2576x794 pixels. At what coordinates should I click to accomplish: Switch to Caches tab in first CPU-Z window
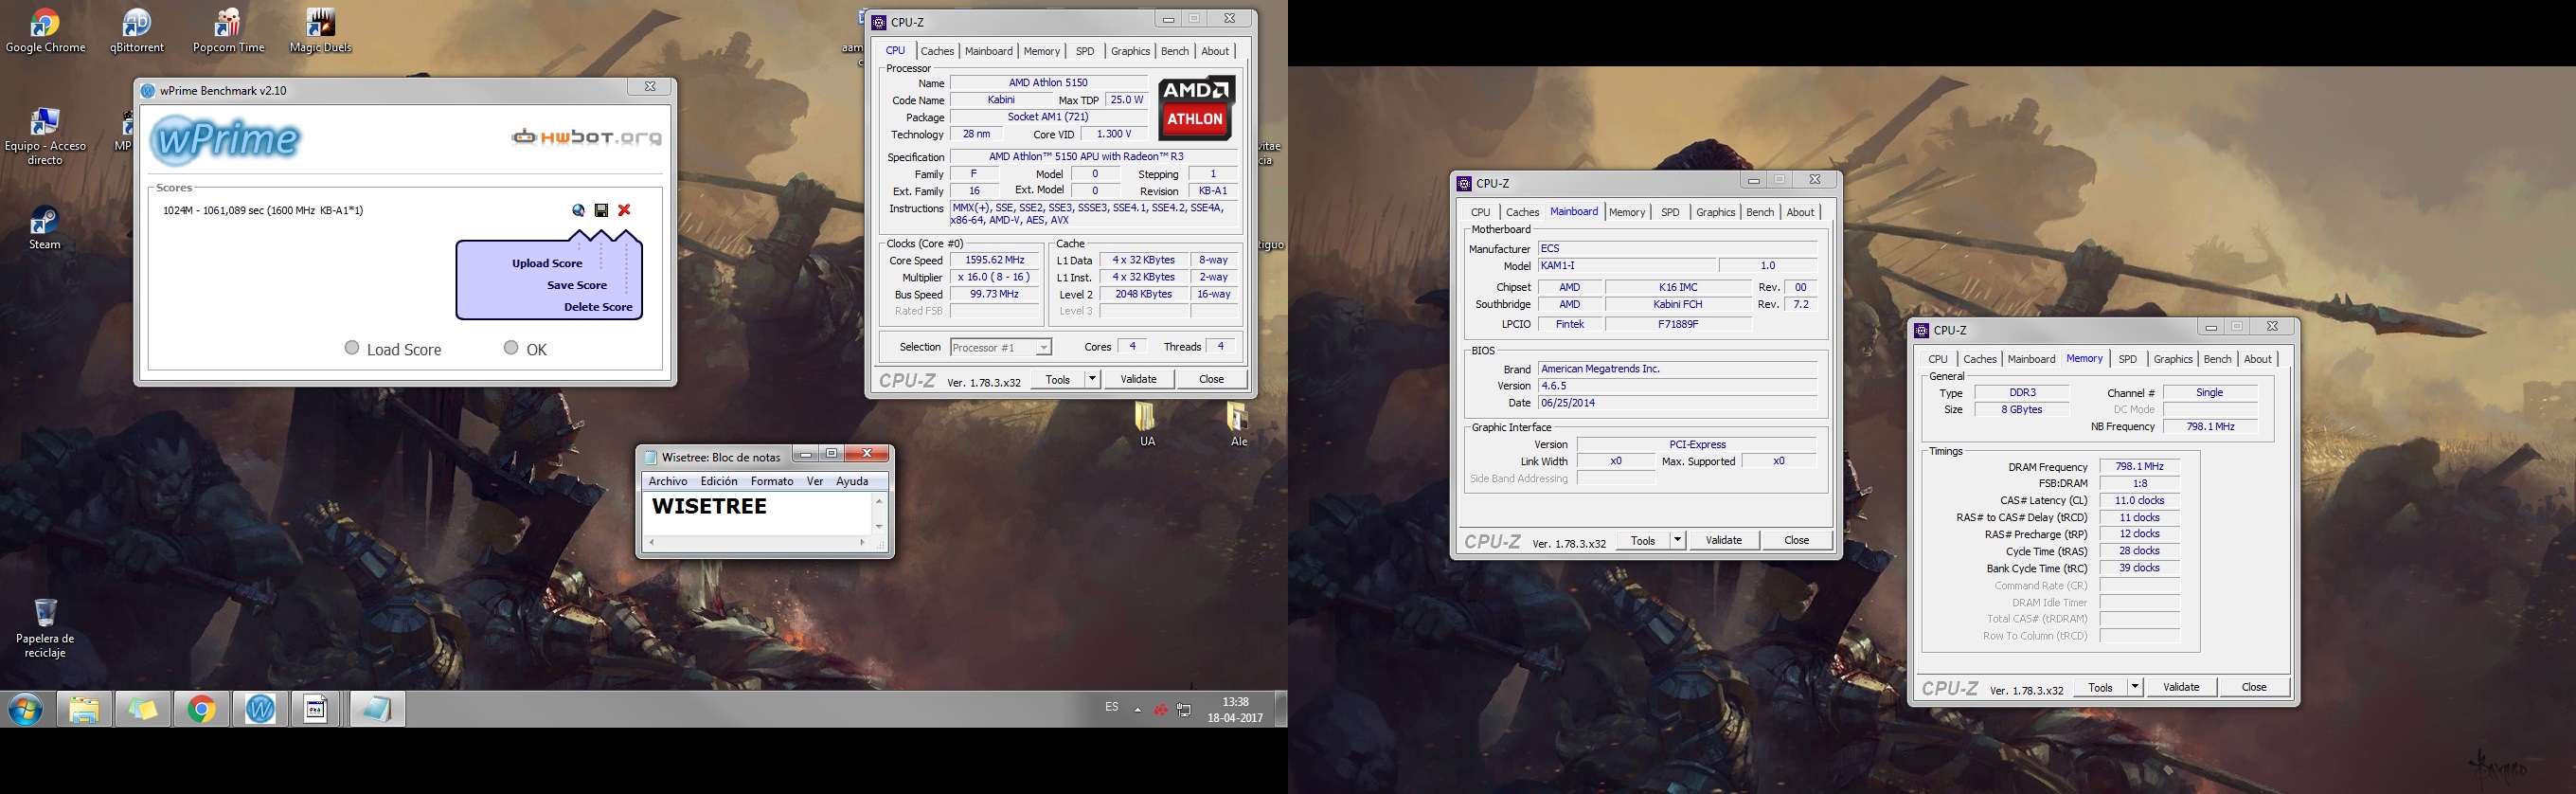click(x=937, y=51)
